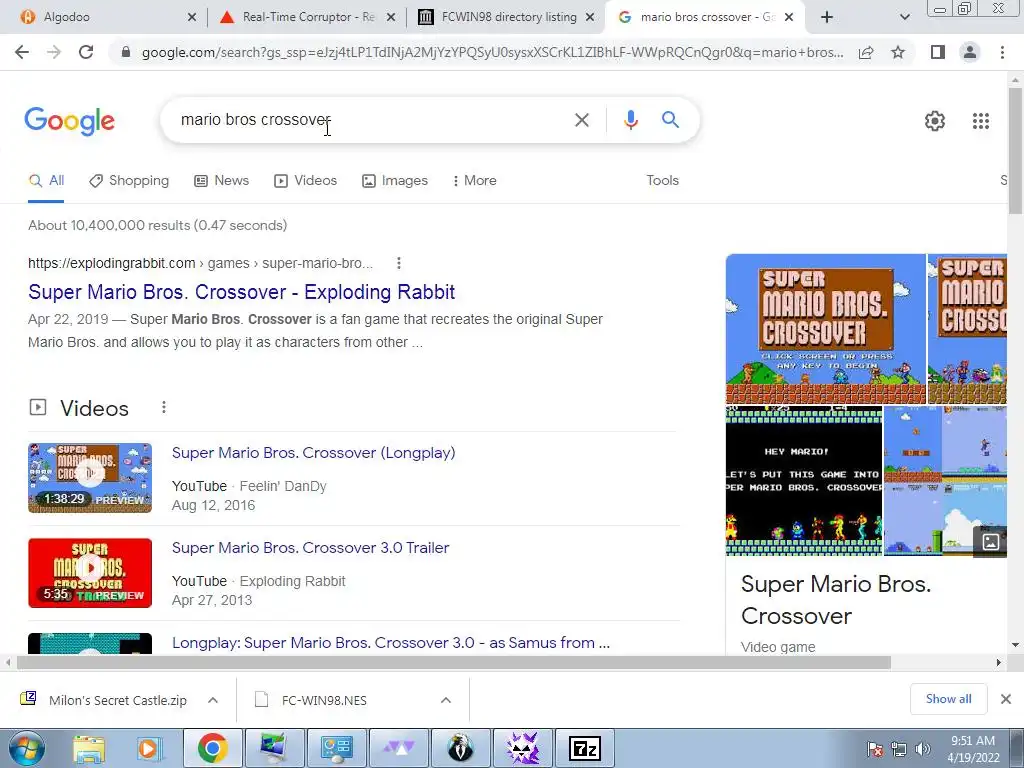
Task: Open FC-WIN98.NES downloaded file
Action: point(324,700)
